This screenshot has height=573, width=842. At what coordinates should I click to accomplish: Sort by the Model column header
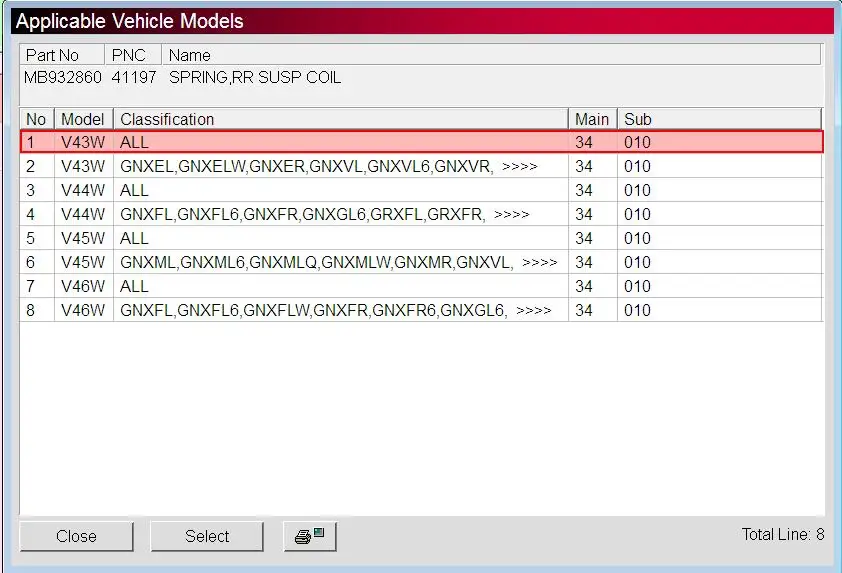pos(83,119)
